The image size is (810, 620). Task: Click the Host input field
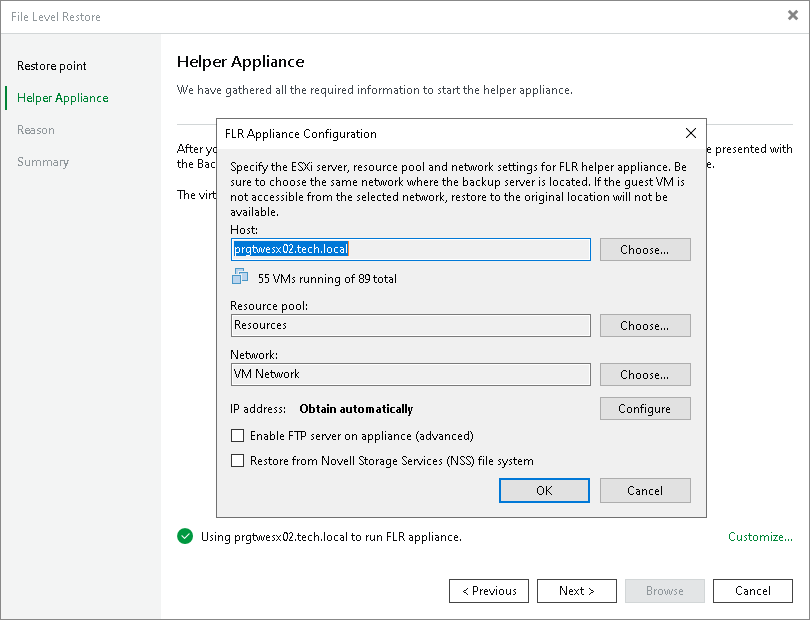click(411, 250)
